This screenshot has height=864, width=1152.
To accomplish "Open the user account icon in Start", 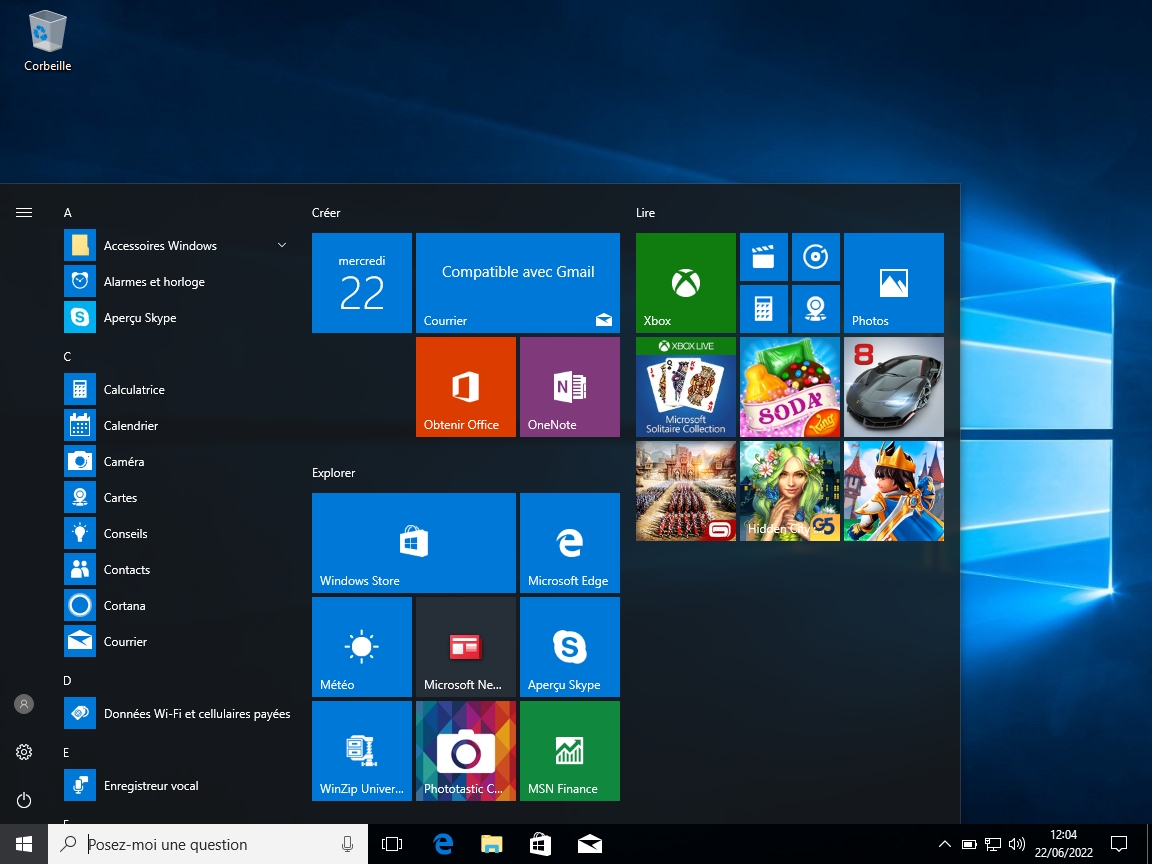I will (x=24, y=704).
